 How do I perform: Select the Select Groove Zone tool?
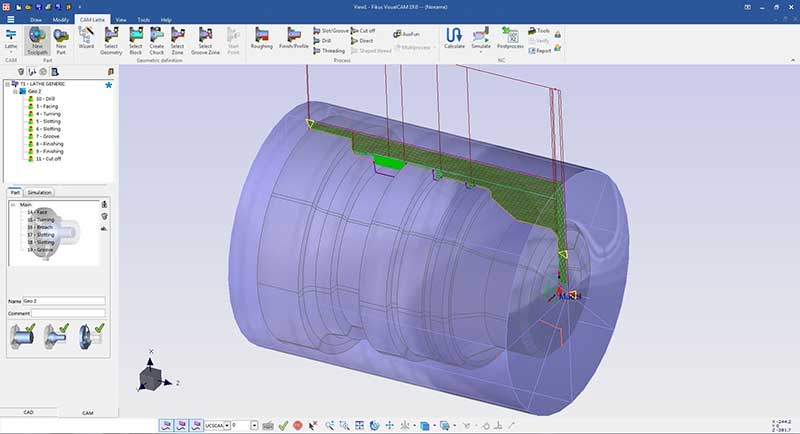(x=205, y=38)
